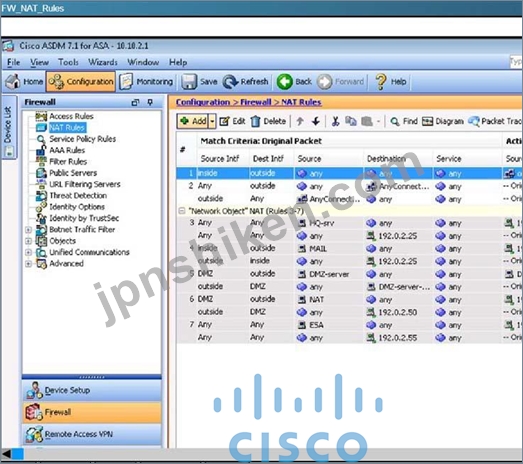Open the View menu
This screenshot has height=464, width=523.
click(39, 62)
